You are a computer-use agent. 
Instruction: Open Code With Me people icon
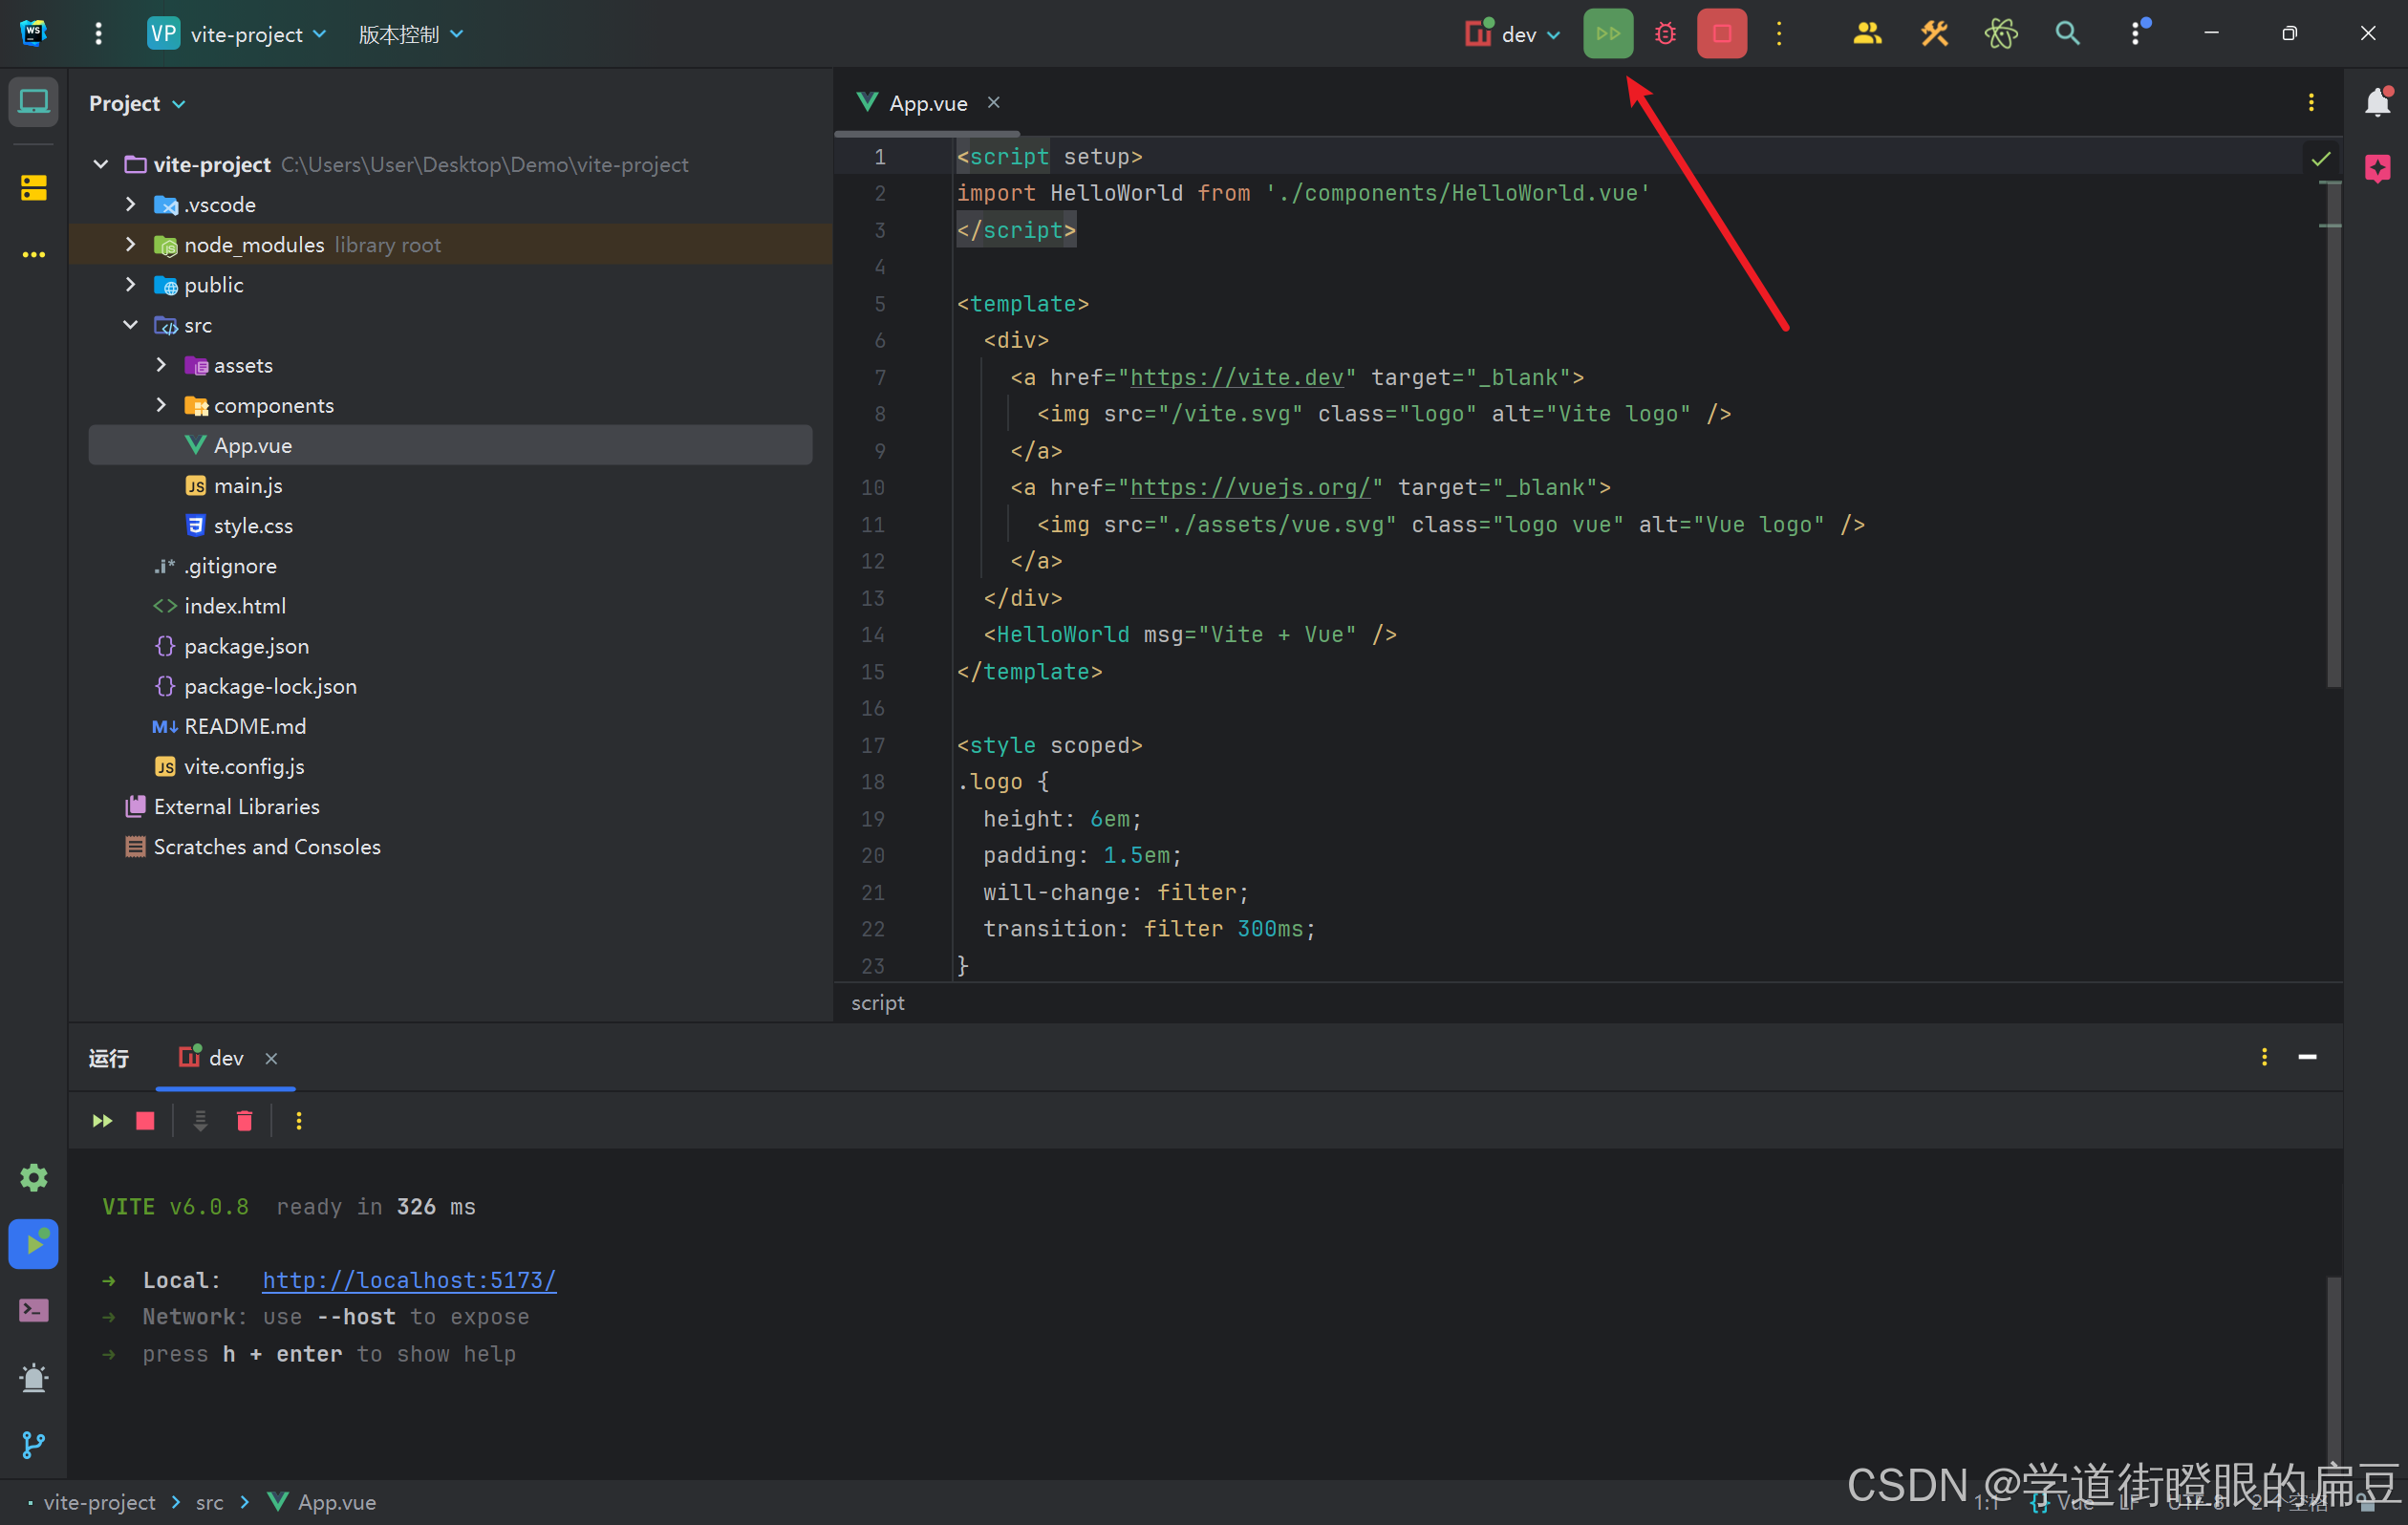point(1866,34)
